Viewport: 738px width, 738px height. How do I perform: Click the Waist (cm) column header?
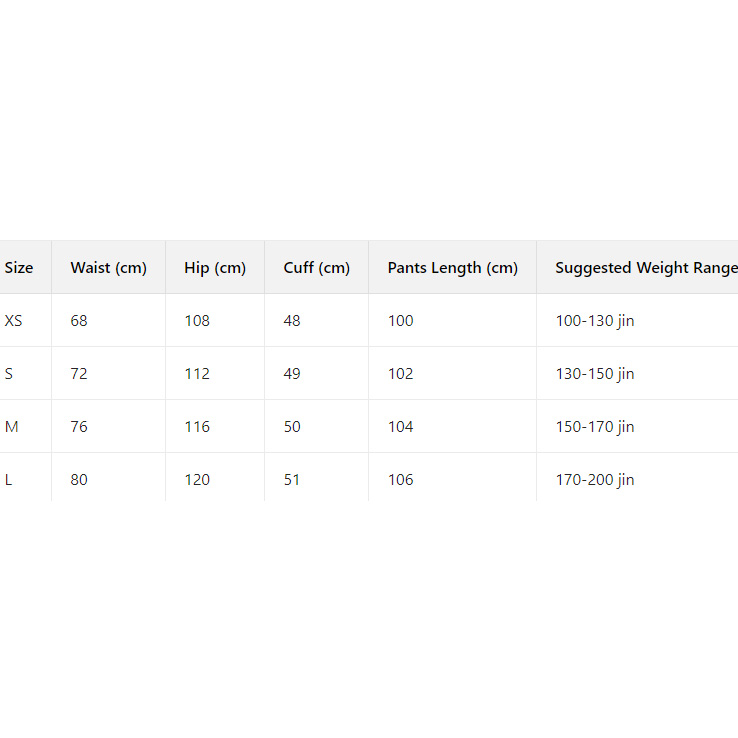click(108, 268)
